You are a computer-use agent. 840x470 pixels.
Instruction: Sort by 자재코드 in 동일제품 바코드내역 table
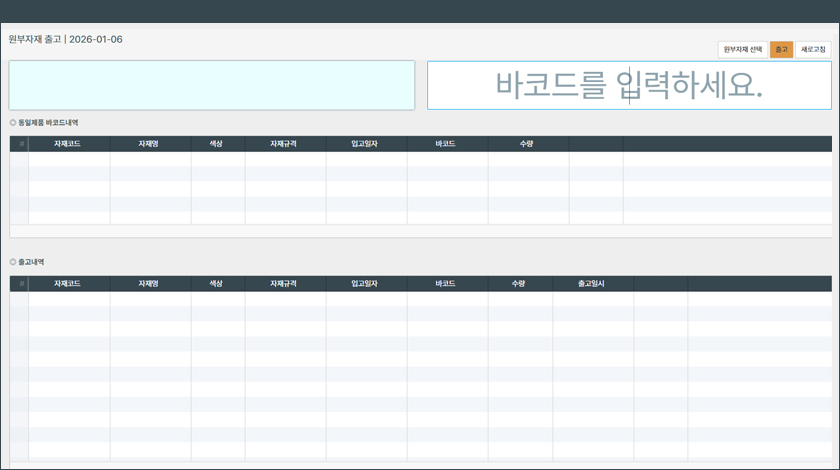(x=68, y=144)
